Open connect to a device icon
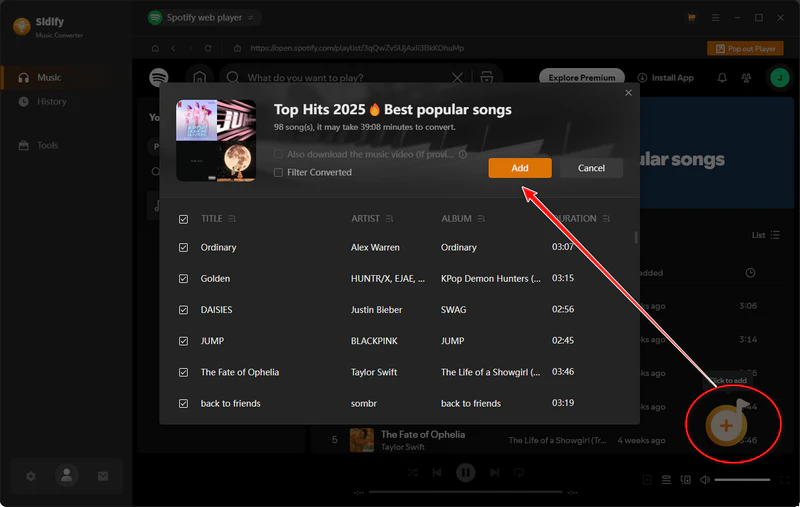The height and width of the screenshot is (507, 800). [686, 479]
